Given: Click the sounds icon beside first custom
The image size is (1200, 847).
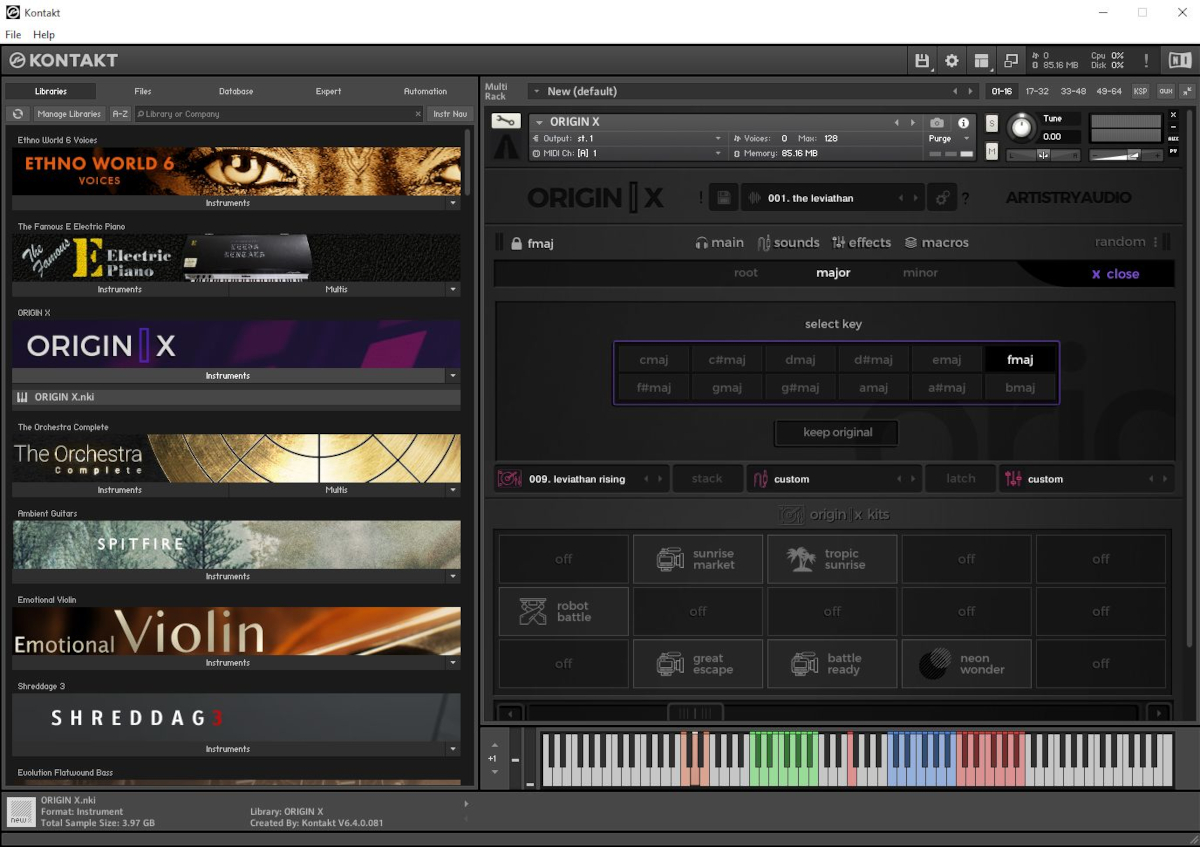Looking at the screenshot, I should pos(760,479).
